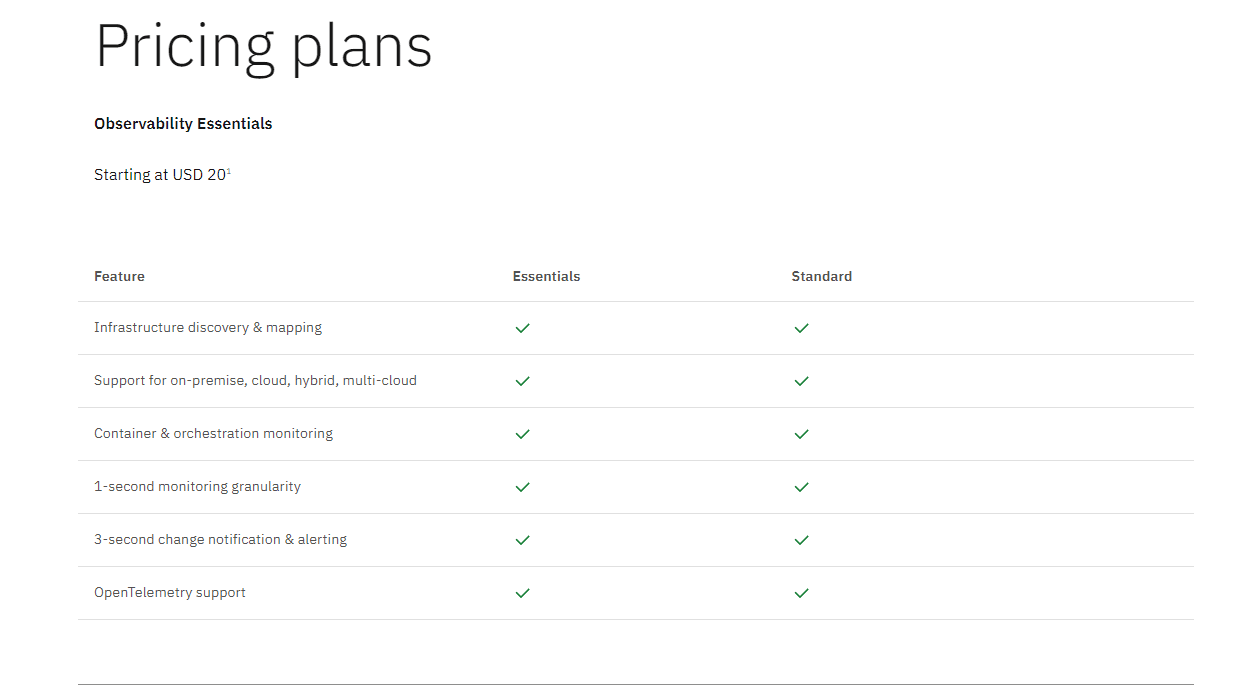Click Standard checkmark for Container & orchestration monitoring
The width and height of the screenshot is (1247, 687).
801,434
